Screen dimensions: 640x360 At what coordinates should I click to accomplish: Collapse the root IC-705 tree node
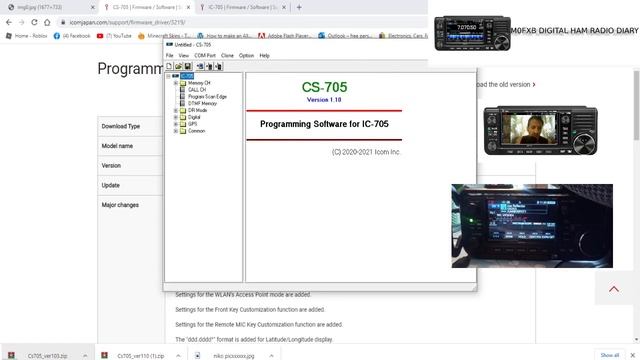click(168, 76)
